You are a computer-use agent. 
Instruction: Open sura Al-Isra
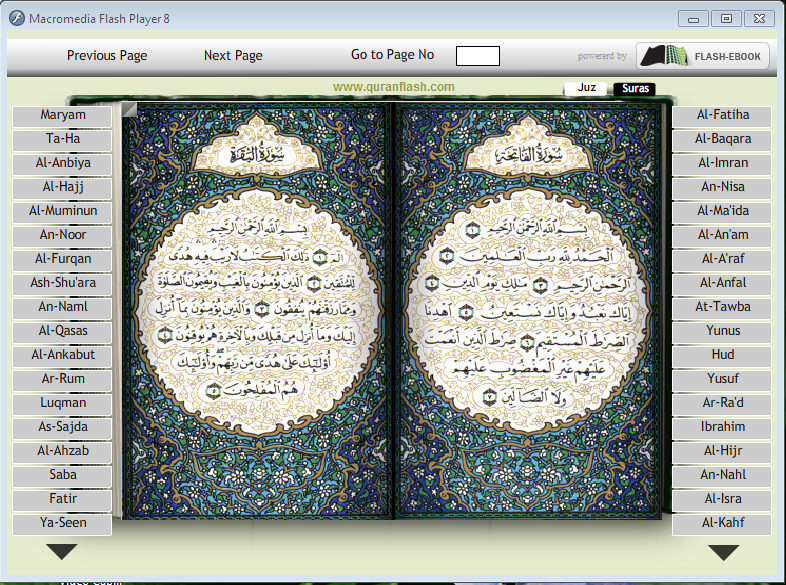tap(722, 501)
